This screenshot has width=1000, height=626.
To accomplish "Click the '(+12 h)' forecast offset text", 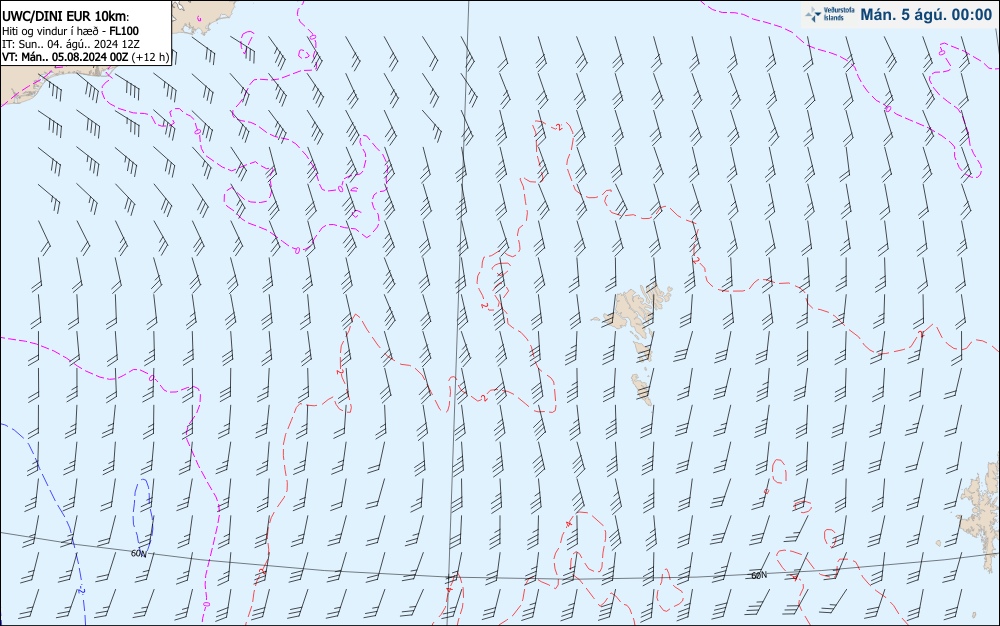I will (x=151, y=57).
